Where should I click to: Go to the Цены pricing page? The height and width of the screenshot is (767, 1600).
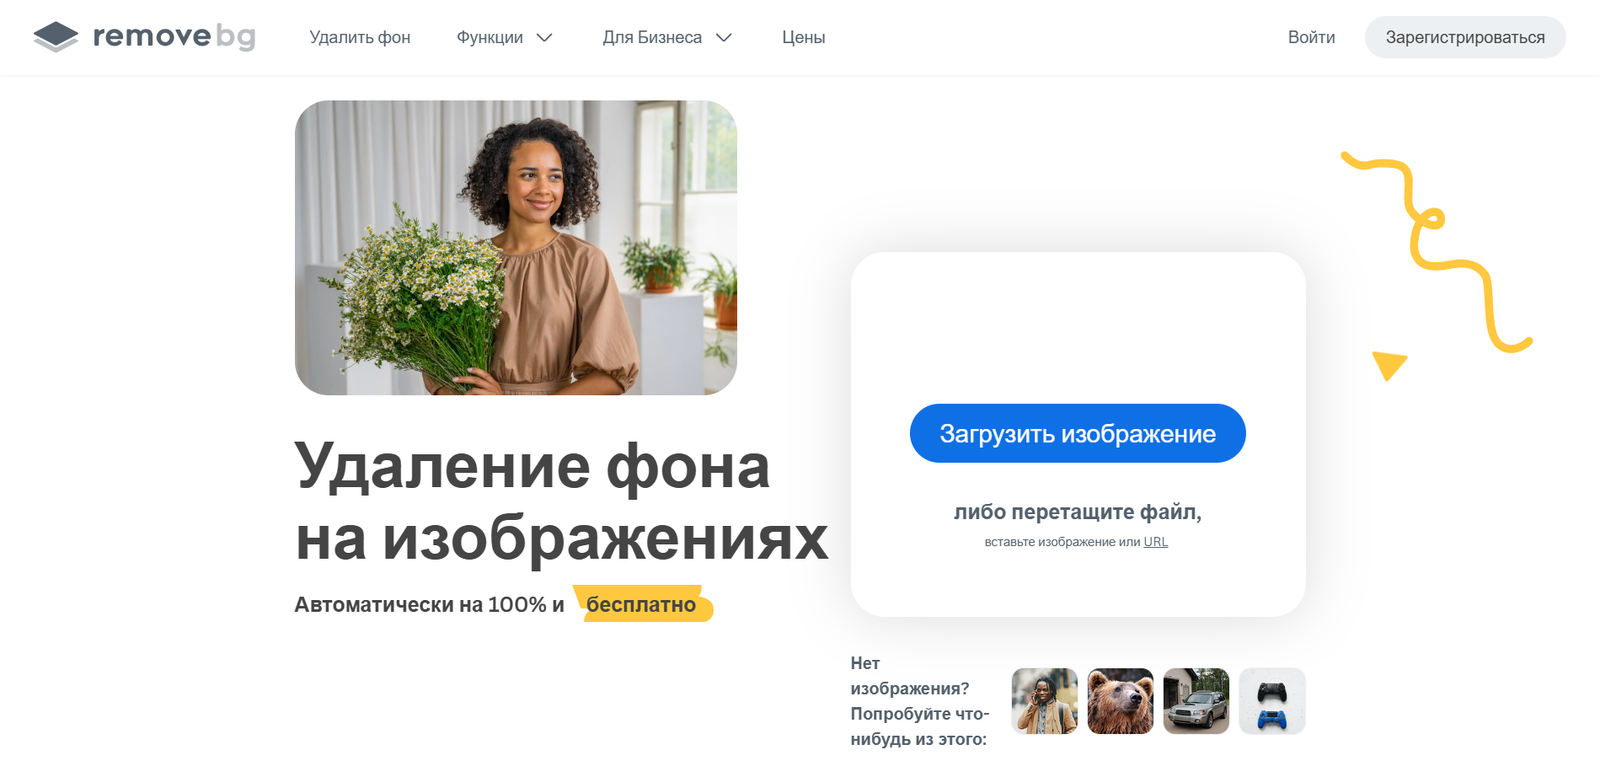803,37
